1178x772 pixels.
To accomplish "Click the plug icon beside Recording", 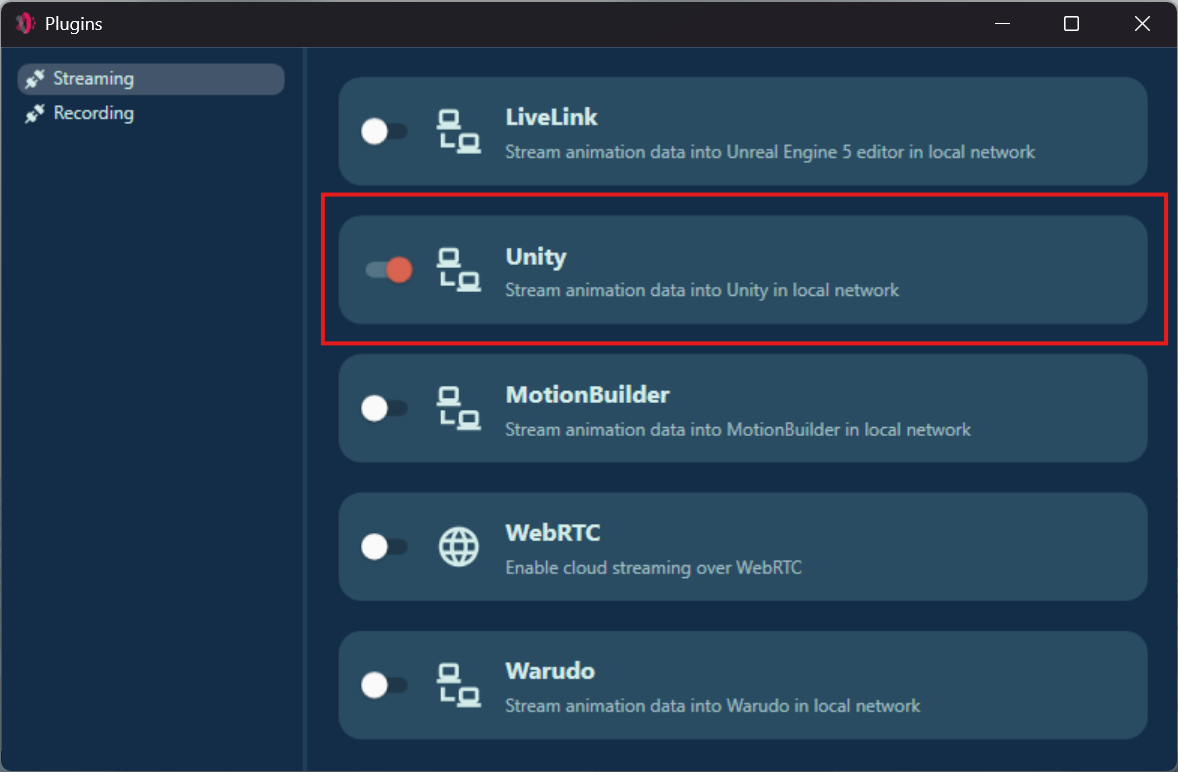I will coord(36,114).
